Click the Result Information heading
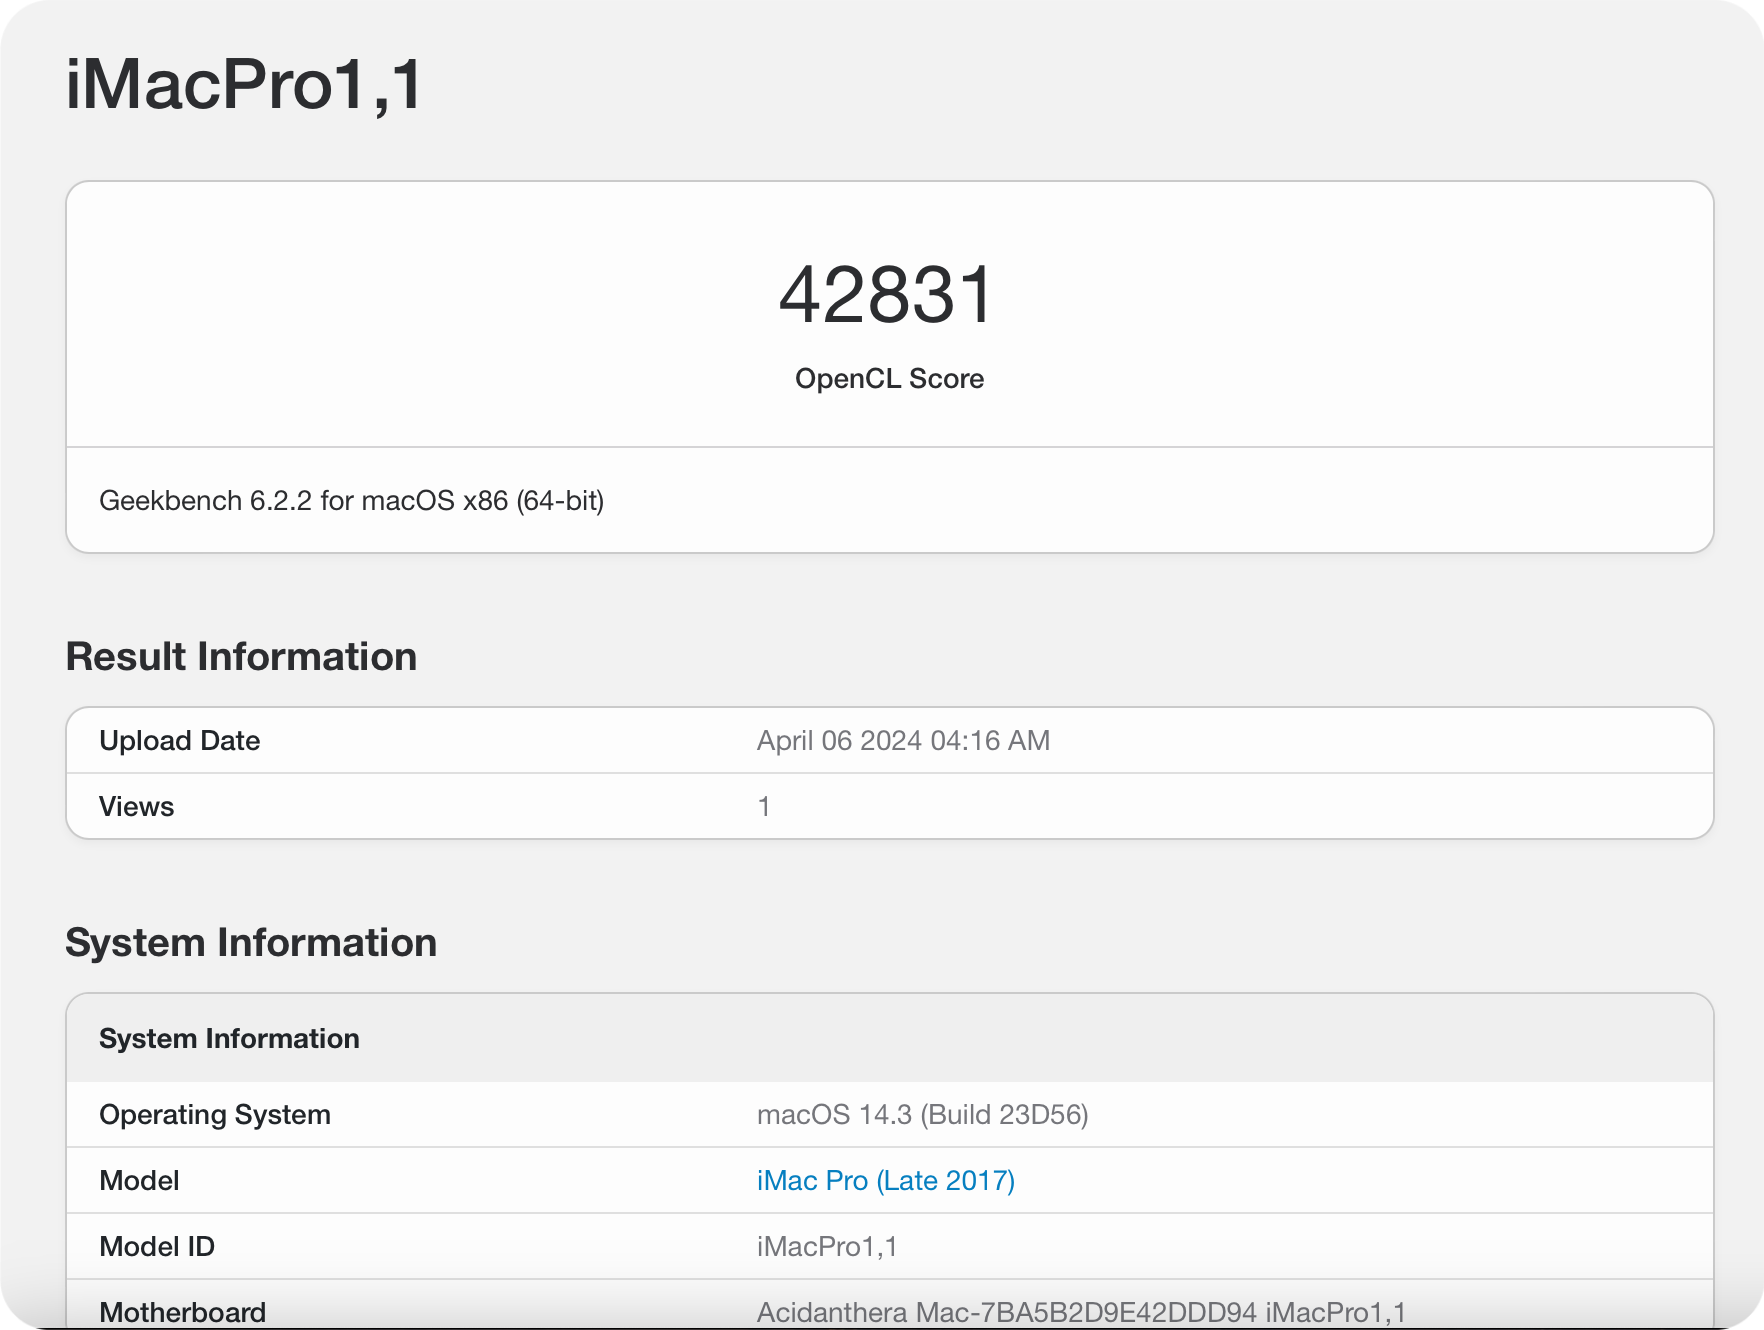Viewport: 1764px width, 1330px height. (241, 657)
